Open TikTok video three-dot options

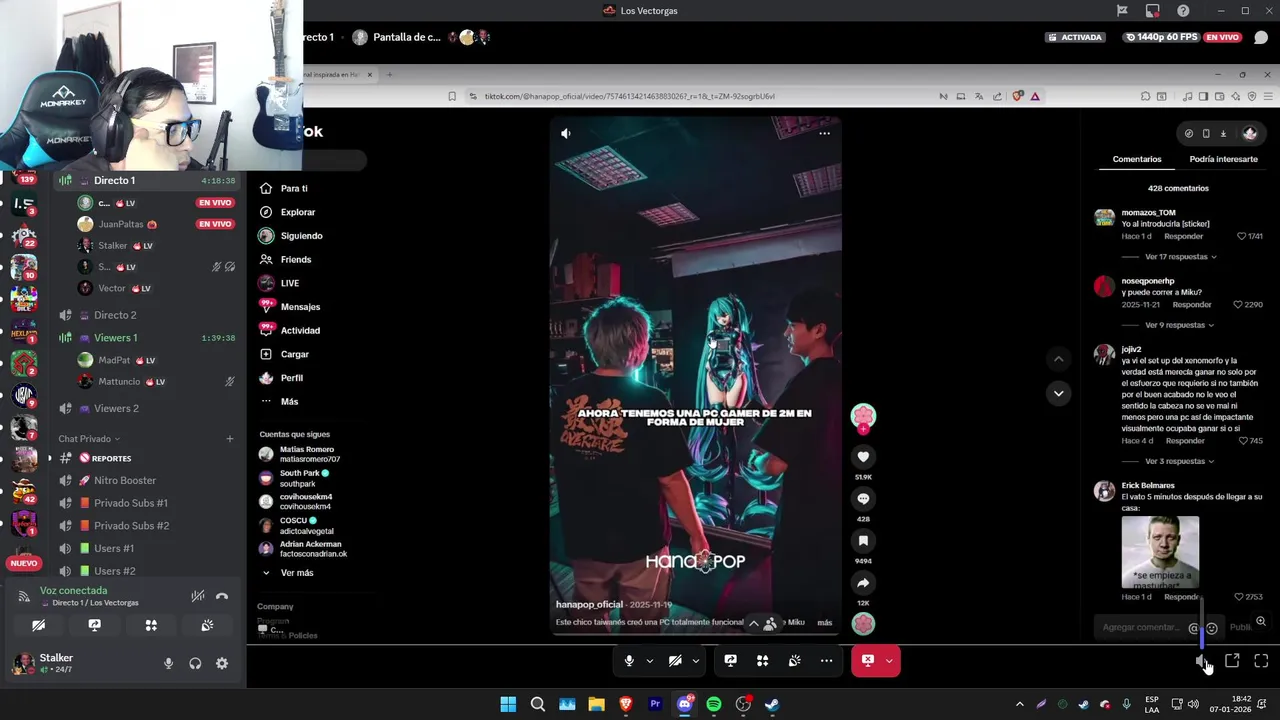pyautogui.click(x=824, y=133)
